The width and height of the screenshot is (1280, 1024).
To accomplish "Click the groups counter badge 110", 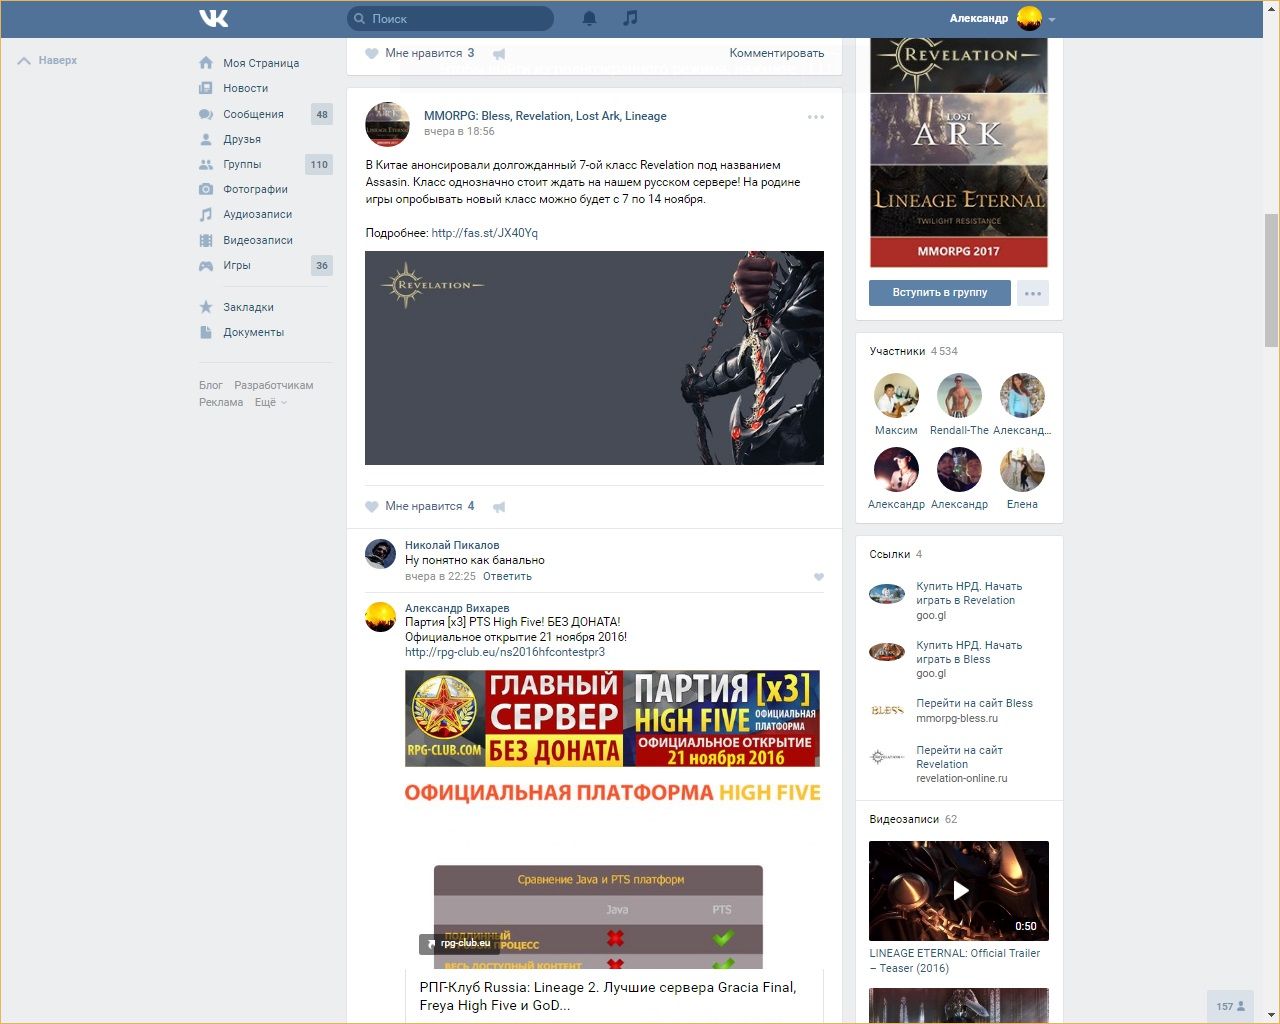I will click(319, 164).
